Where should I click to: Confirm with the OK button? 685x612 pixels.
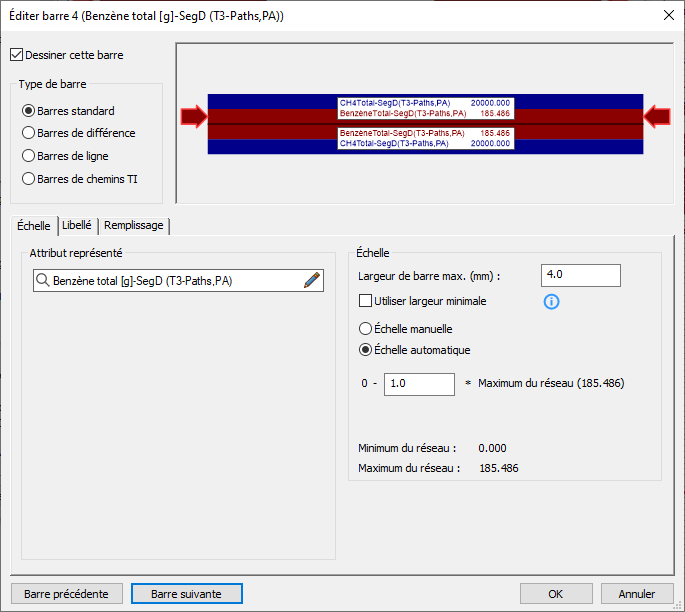[555, 593]
